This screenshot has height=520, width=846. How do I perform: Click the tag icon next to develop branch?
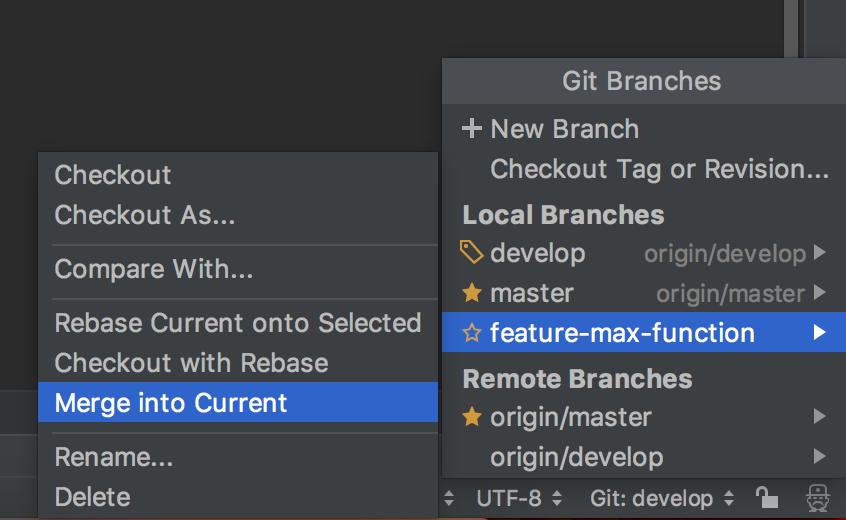pyautogui.click(x=472, y=252)
